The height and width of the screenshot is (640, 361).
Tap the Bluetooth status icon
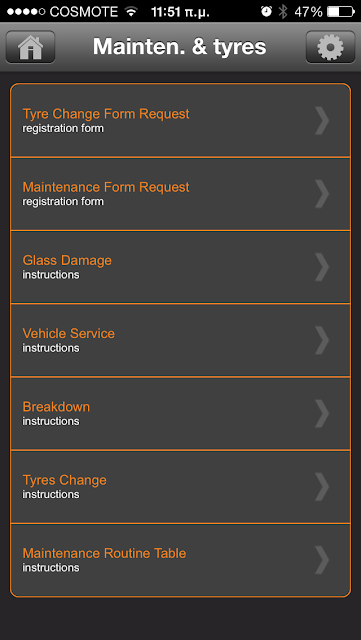pyautogui.click(x=283, y=11)
